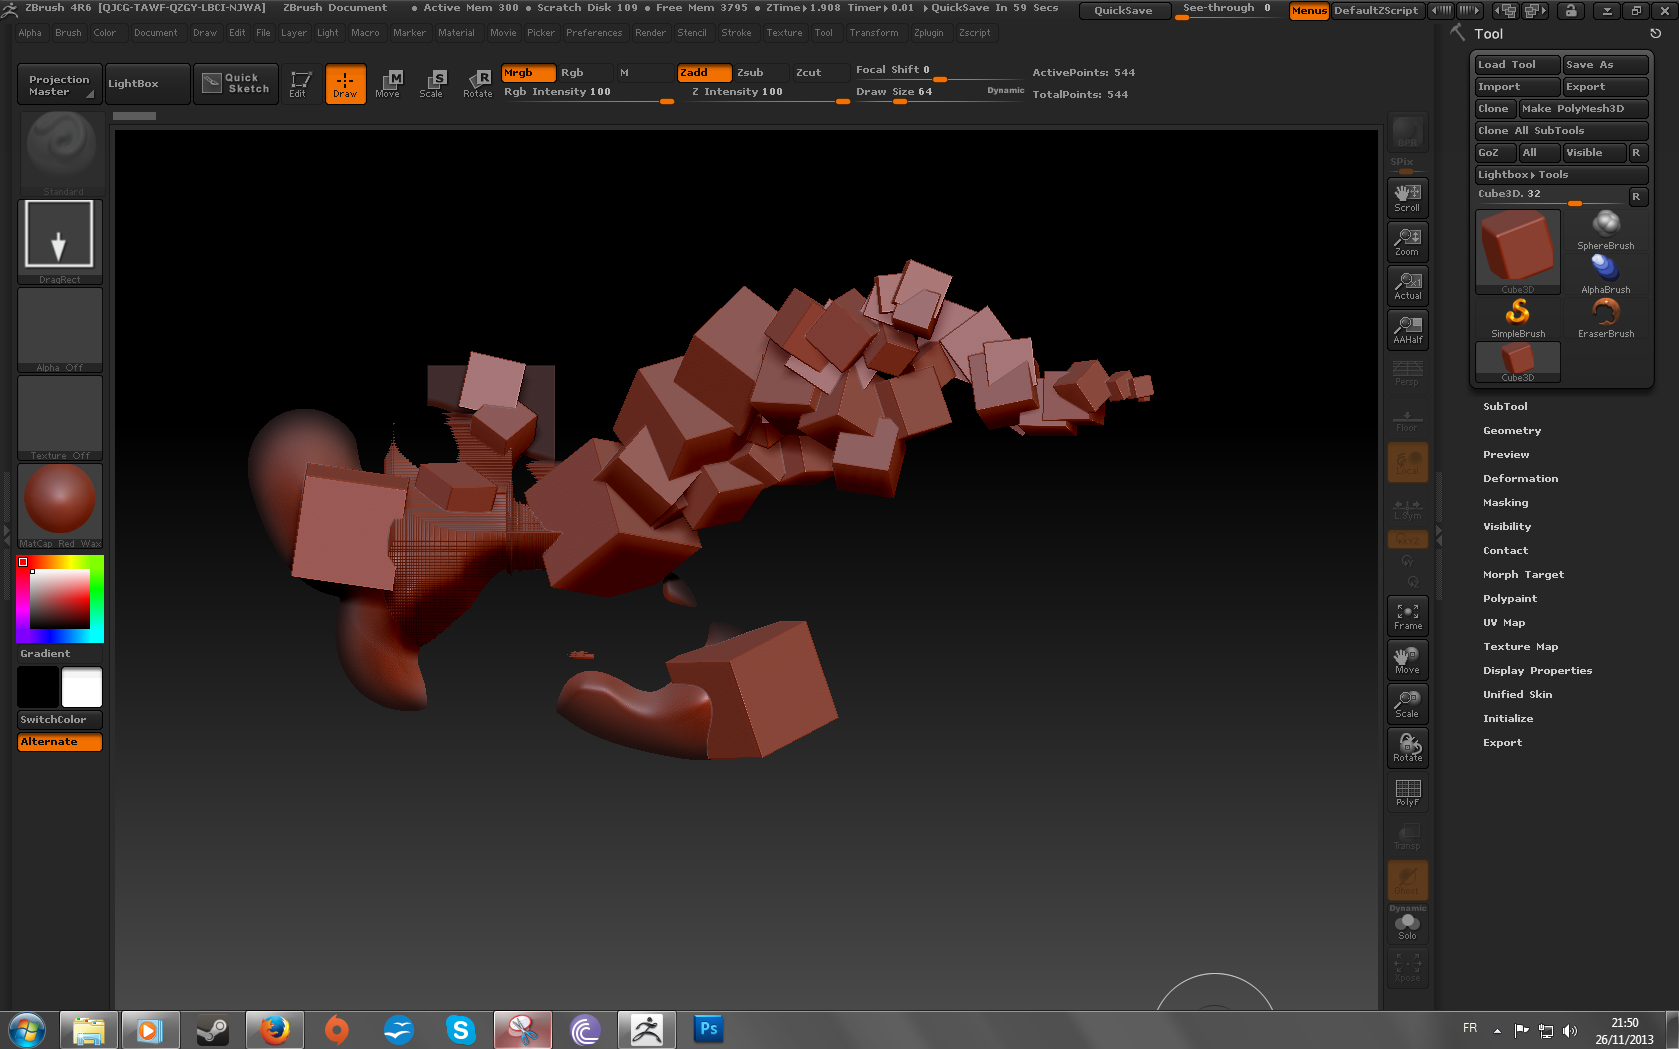Click the AAHalf zoom icon
The height and width of the screenshot is (1049, 1679).
[x=1407, y=330]
